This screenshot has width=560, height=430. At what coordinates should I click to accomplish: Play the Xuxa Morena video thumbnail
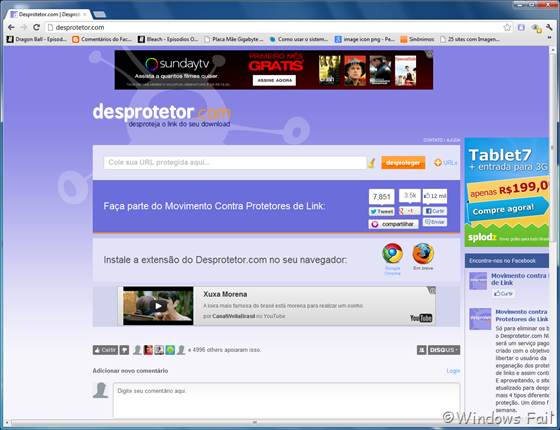158,306
